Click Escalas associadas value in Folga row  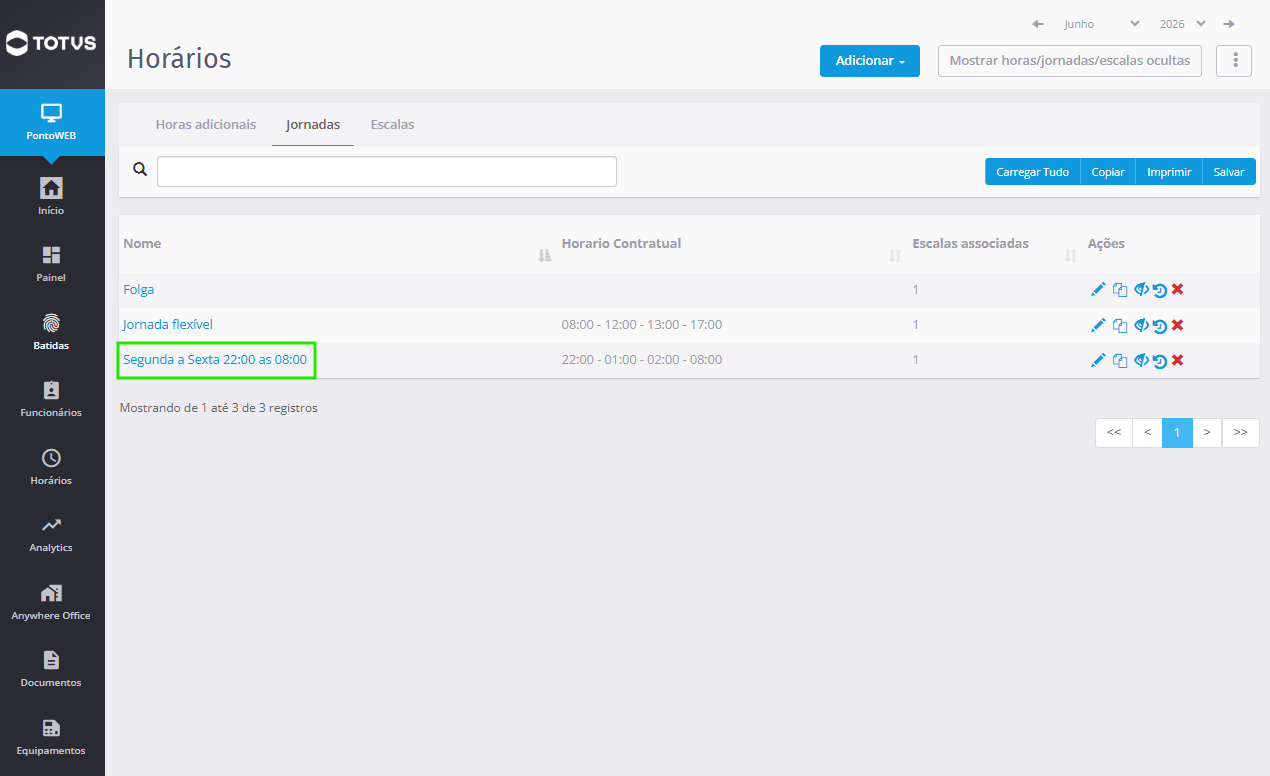click(x=916, y=289)
